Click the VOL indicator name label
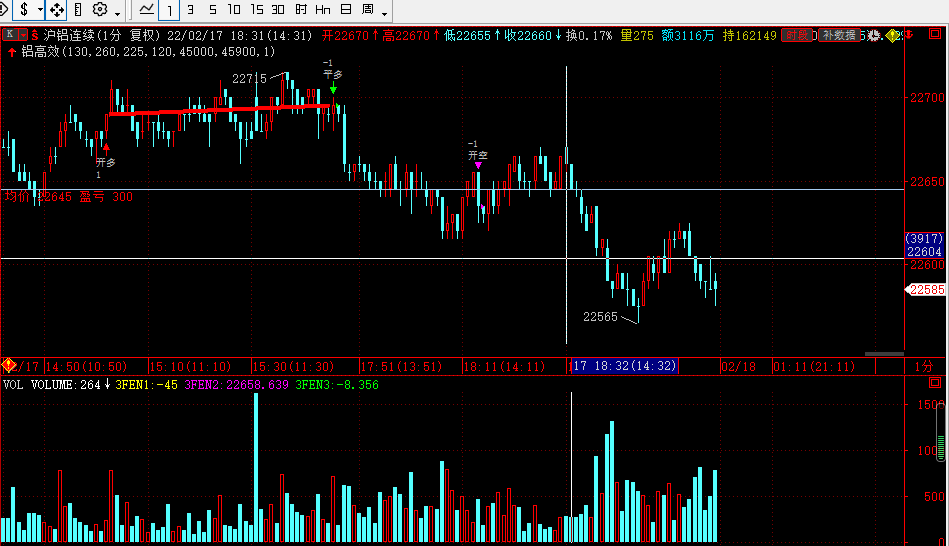The image size is (949, 546). point(13,384)
